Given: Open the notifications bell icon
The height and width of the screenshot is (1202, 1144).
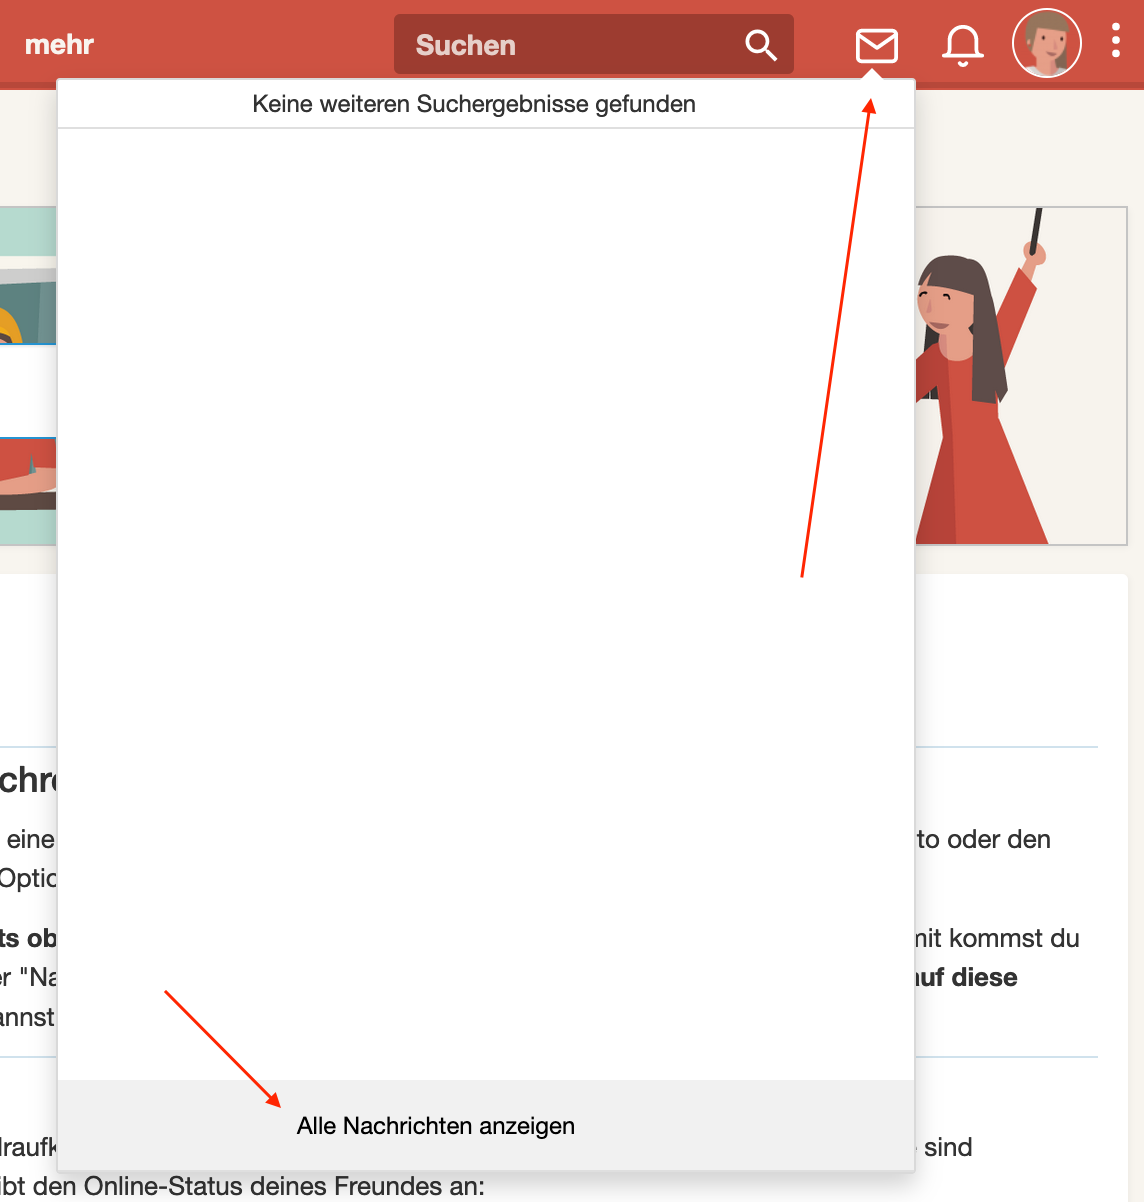Looking at the screenshot, I should pos(963,45).
